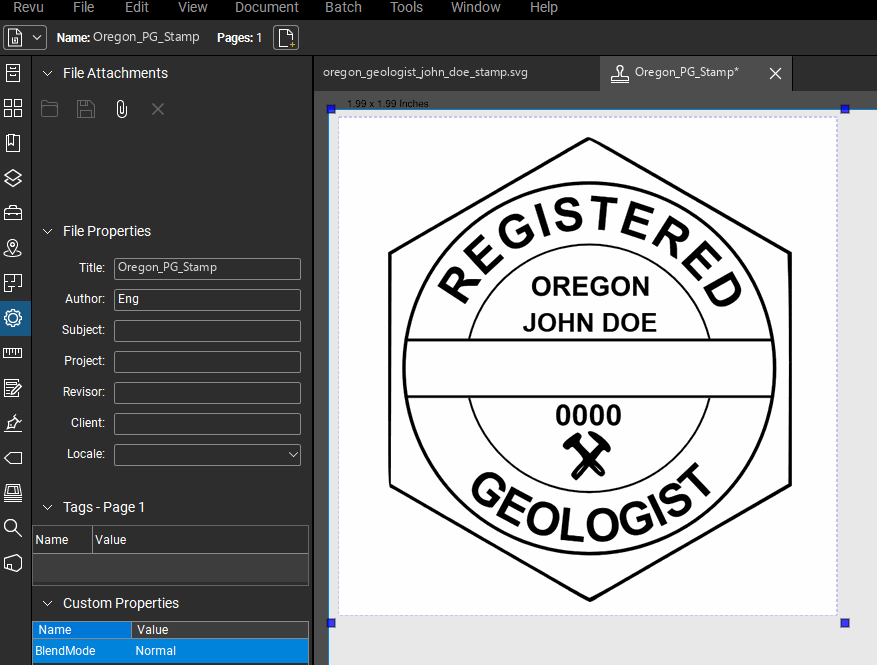Screen dimensions: 877x665
Task: Click the Author field containing Eng
Action: pyautogui.click(x=208, y=300)
